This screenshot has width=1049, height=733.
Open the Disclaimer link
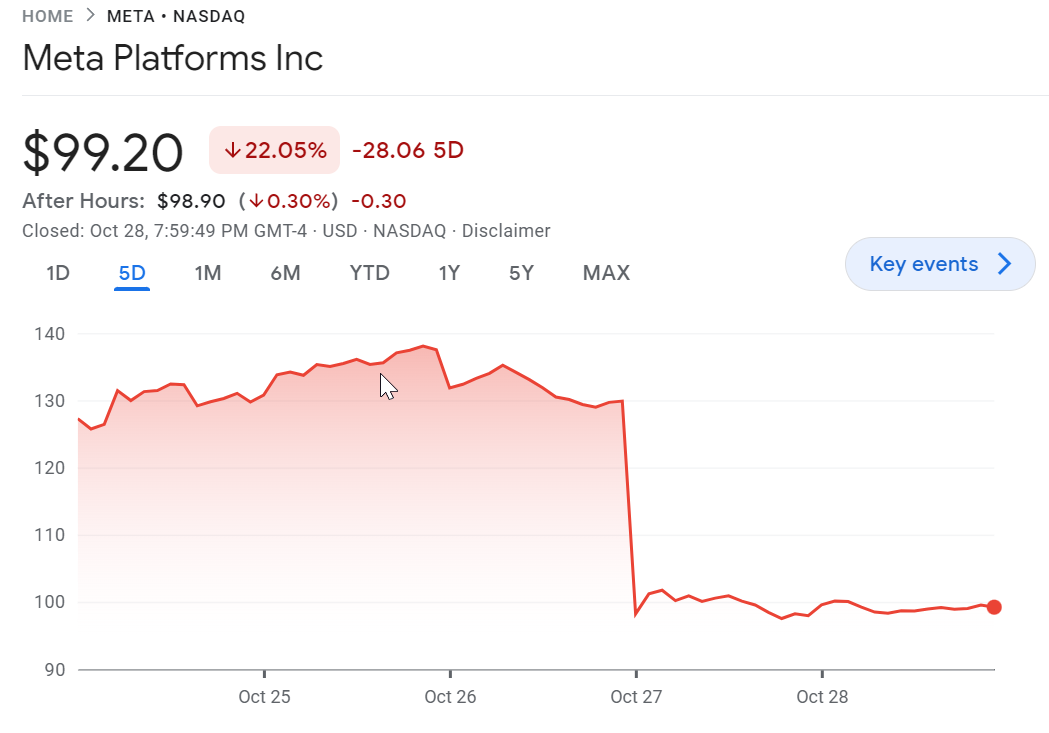[x=506, y=231]
